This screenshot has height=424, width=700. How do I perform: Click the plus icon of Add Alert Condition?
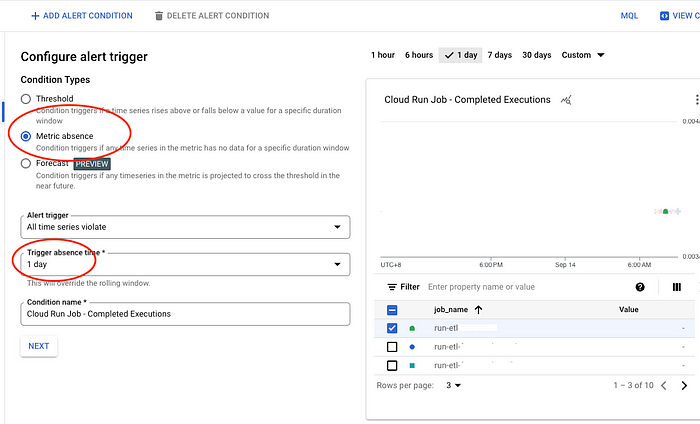(x=35, y=16)
